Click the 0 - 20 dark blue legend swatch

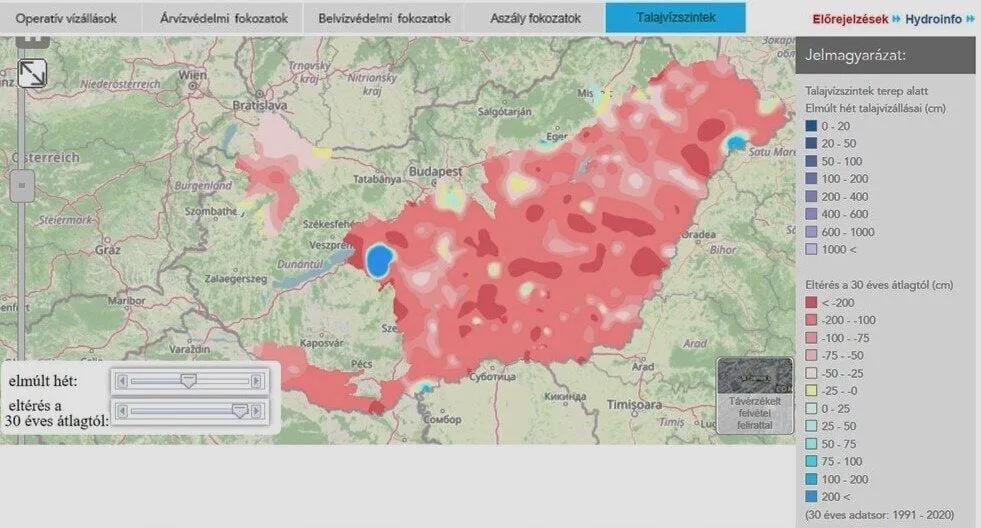pyautogui.click(x=811, y=126)
